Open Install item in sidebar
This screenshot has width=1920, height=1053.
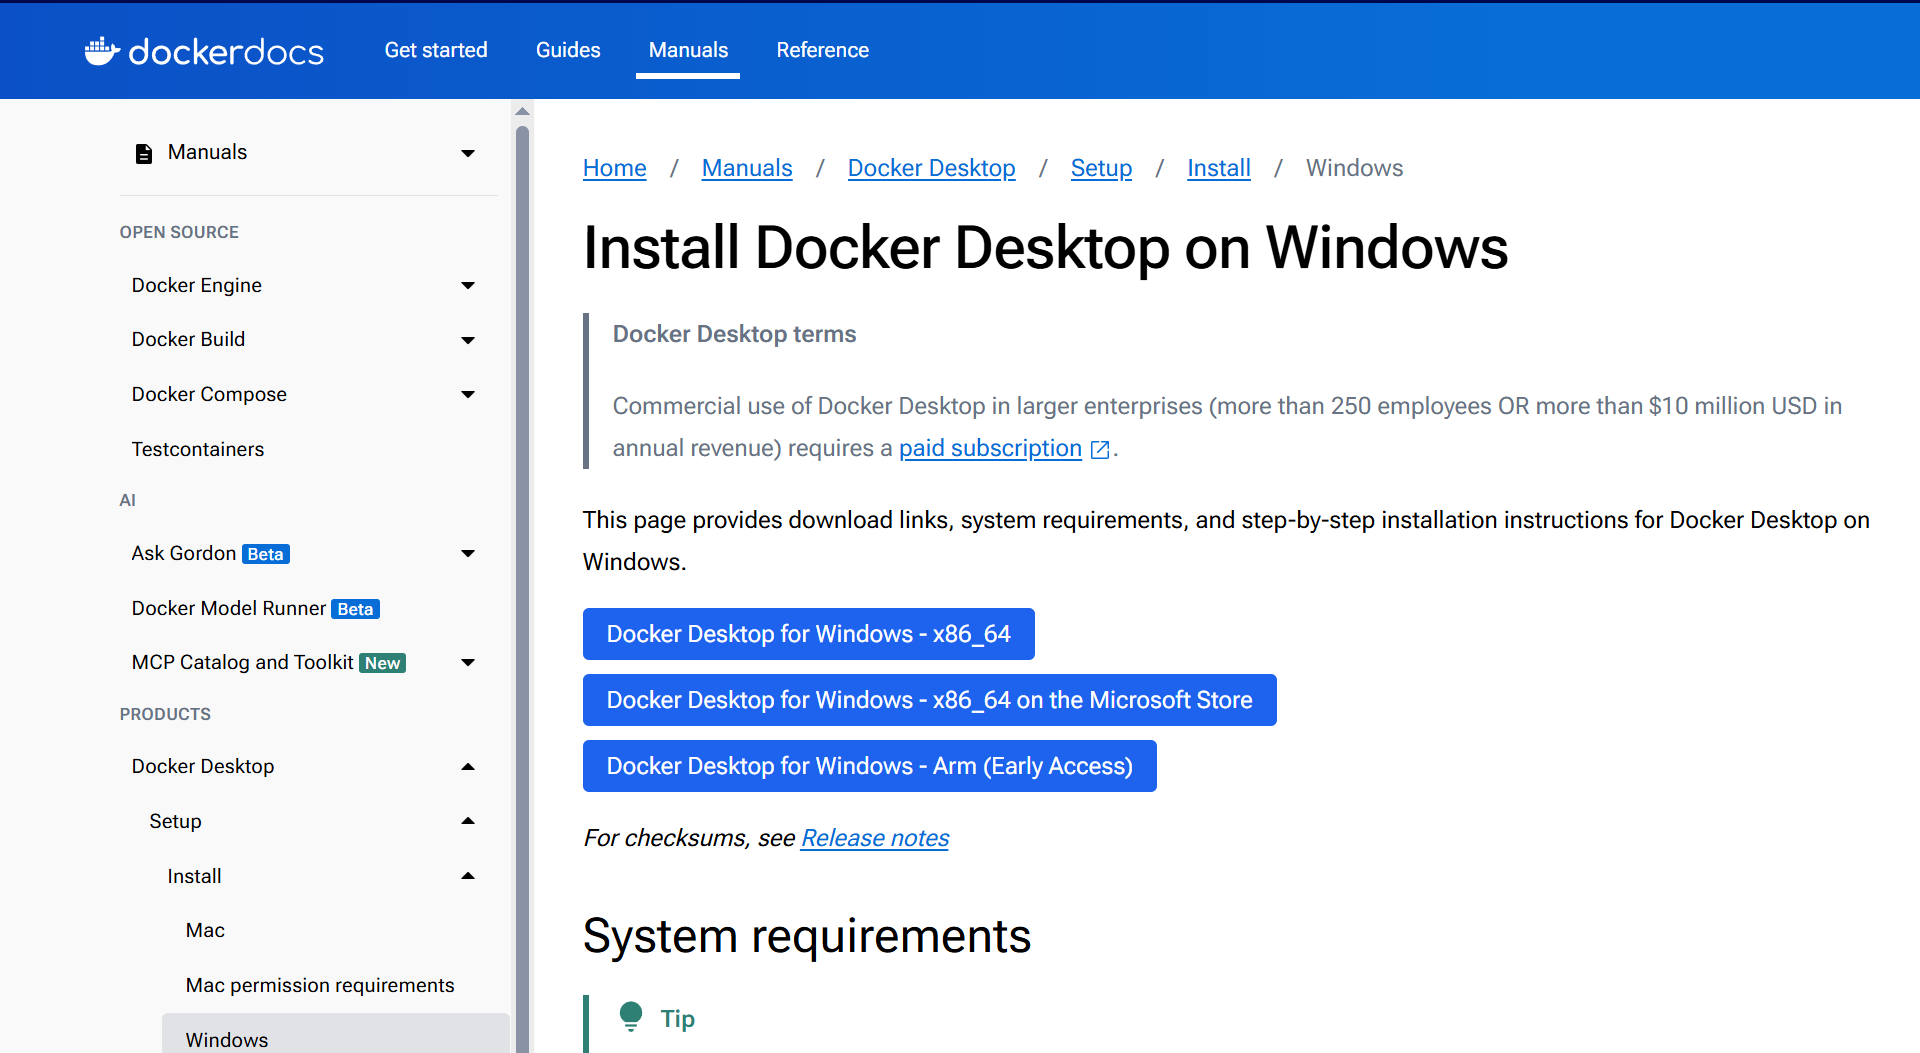tap(195, 876)
